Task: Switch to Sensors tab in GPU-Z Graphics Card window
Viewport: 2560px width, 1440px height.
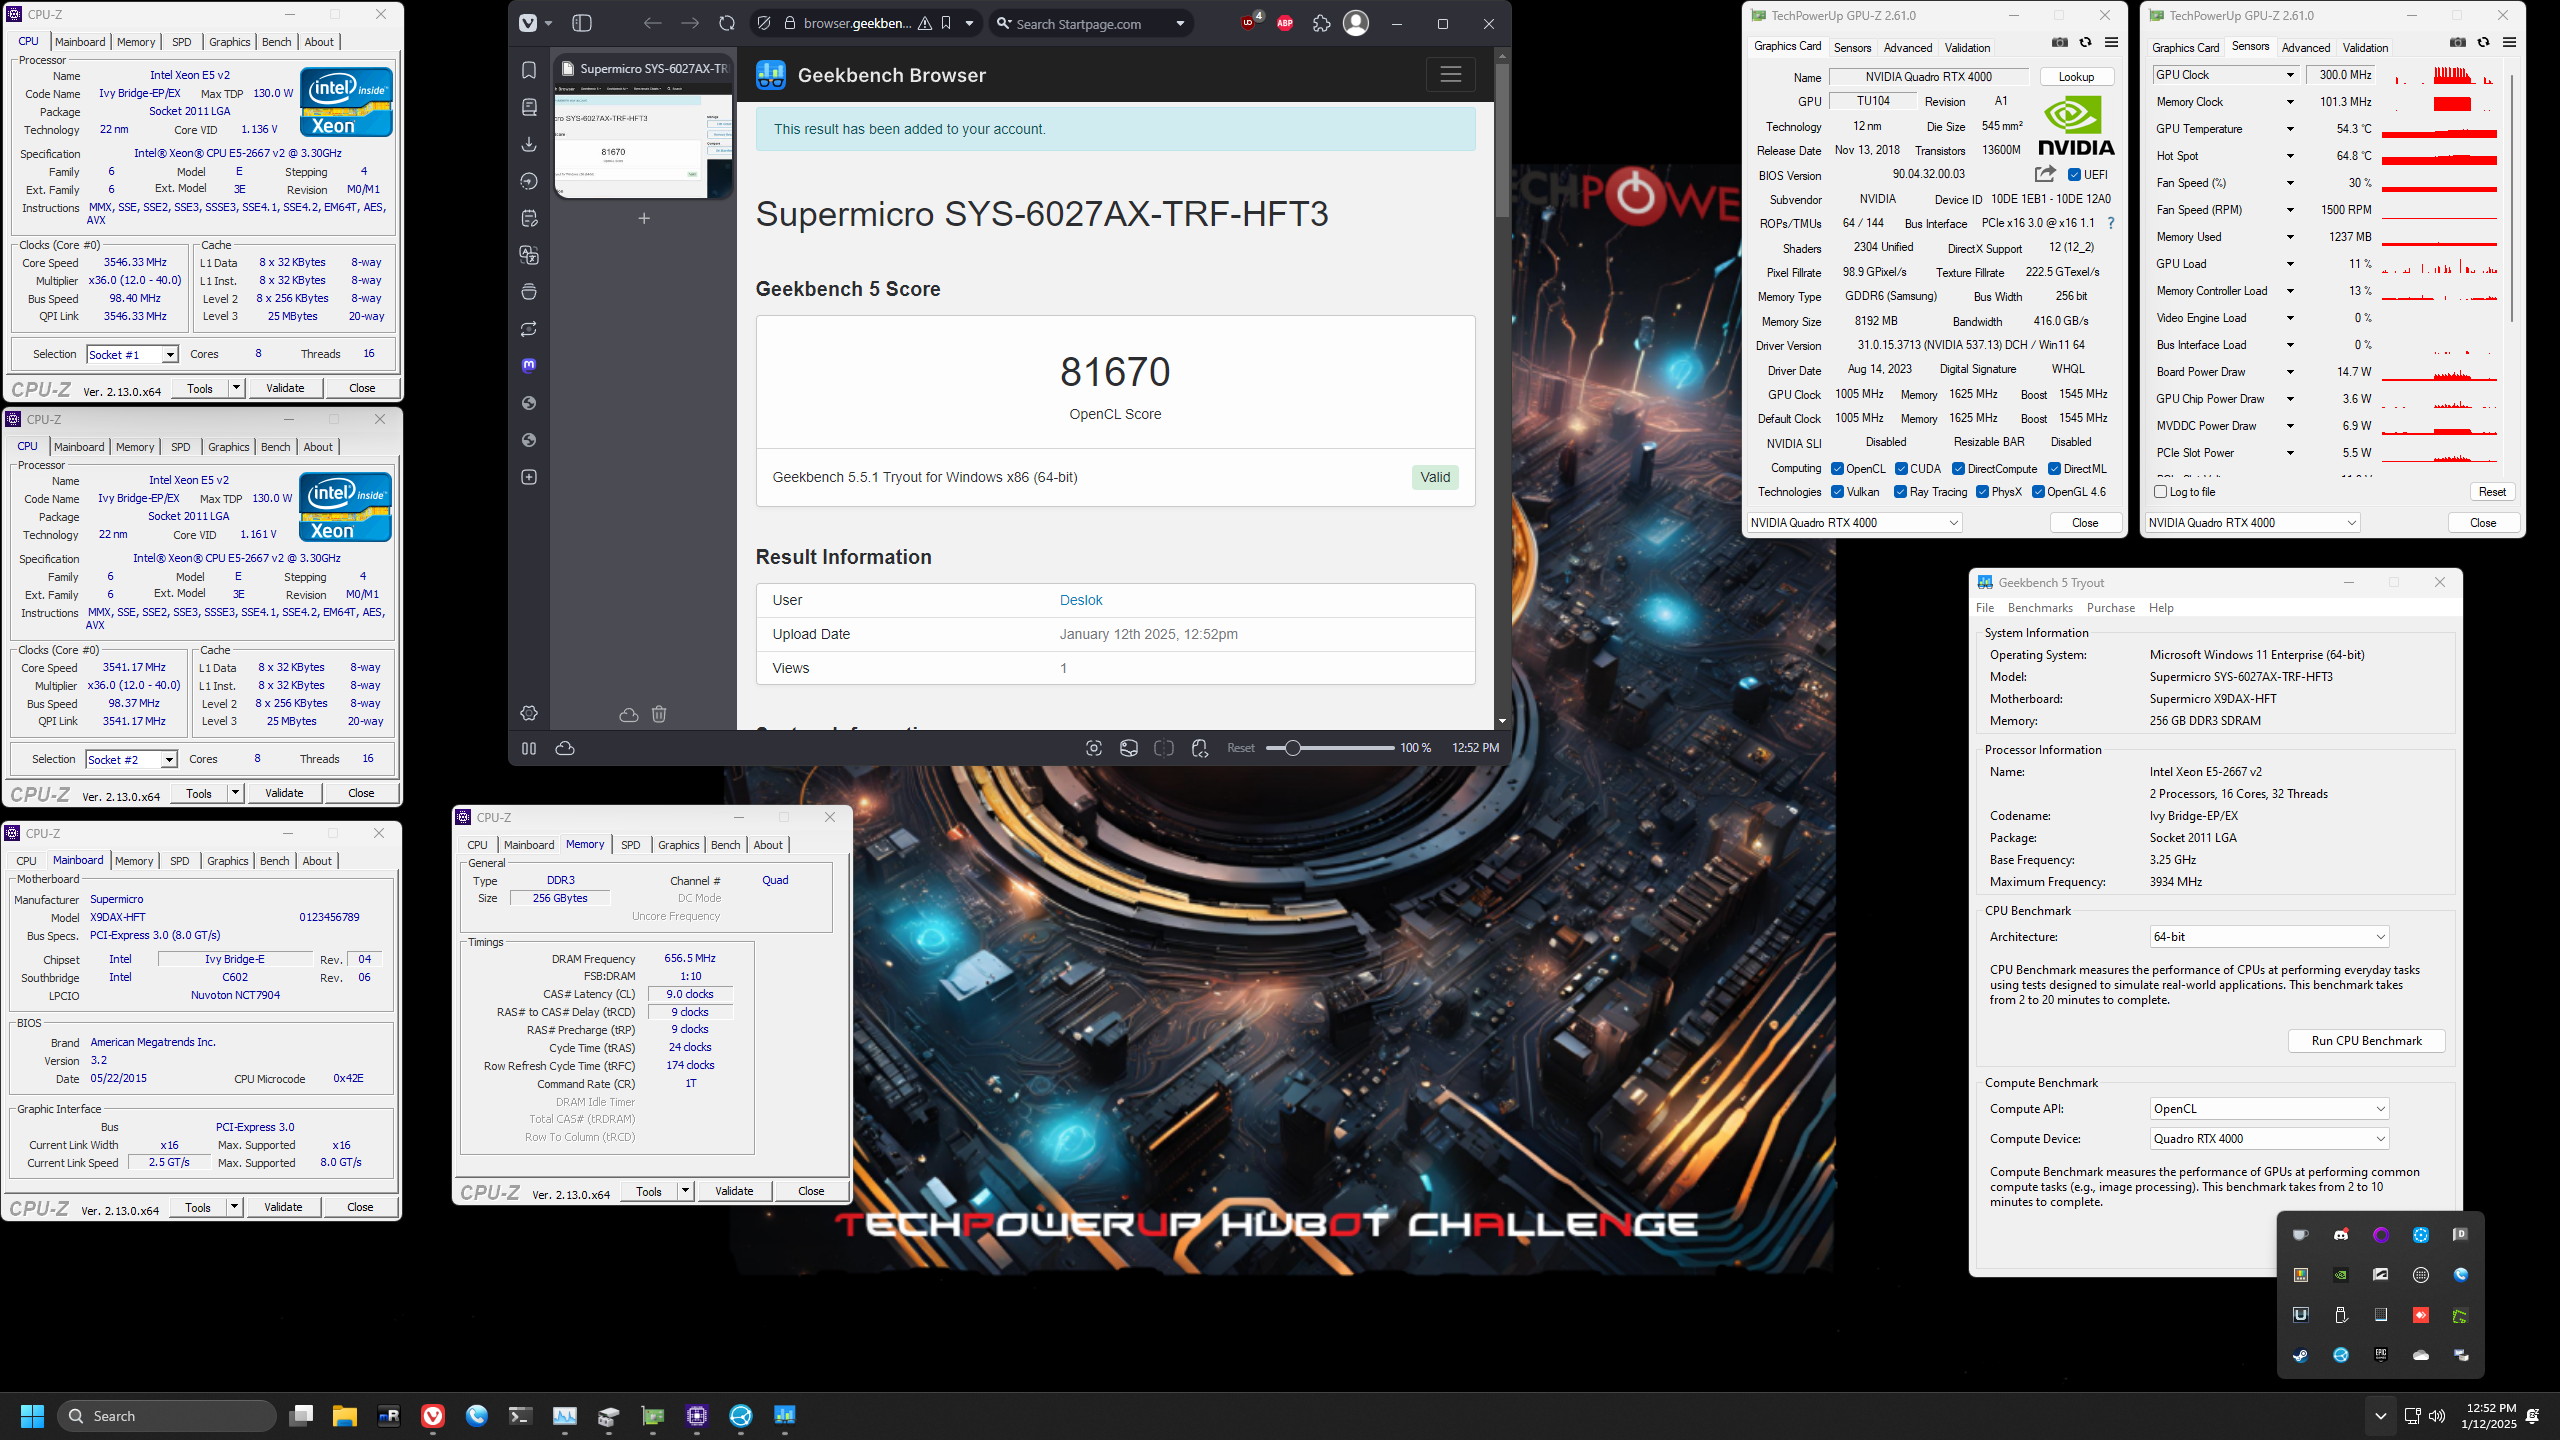Action: pos(1852,48)
